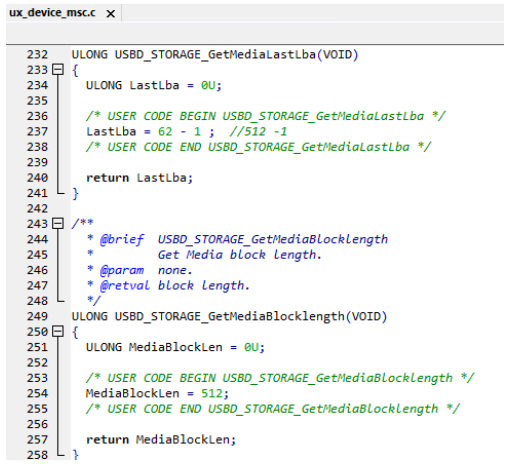The height and width of the screenshot is (471, 509).
Task: Collapse the fold at line 233
Action: tap(58, 70)
